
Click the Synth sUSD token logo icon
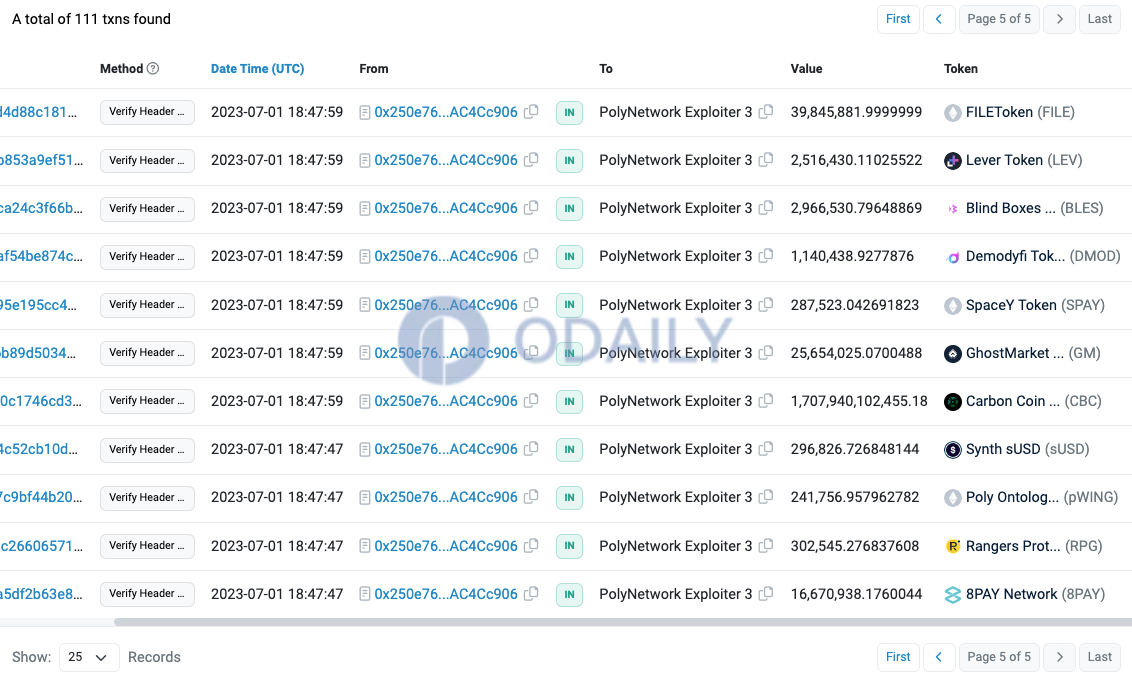tap(953, 449)
